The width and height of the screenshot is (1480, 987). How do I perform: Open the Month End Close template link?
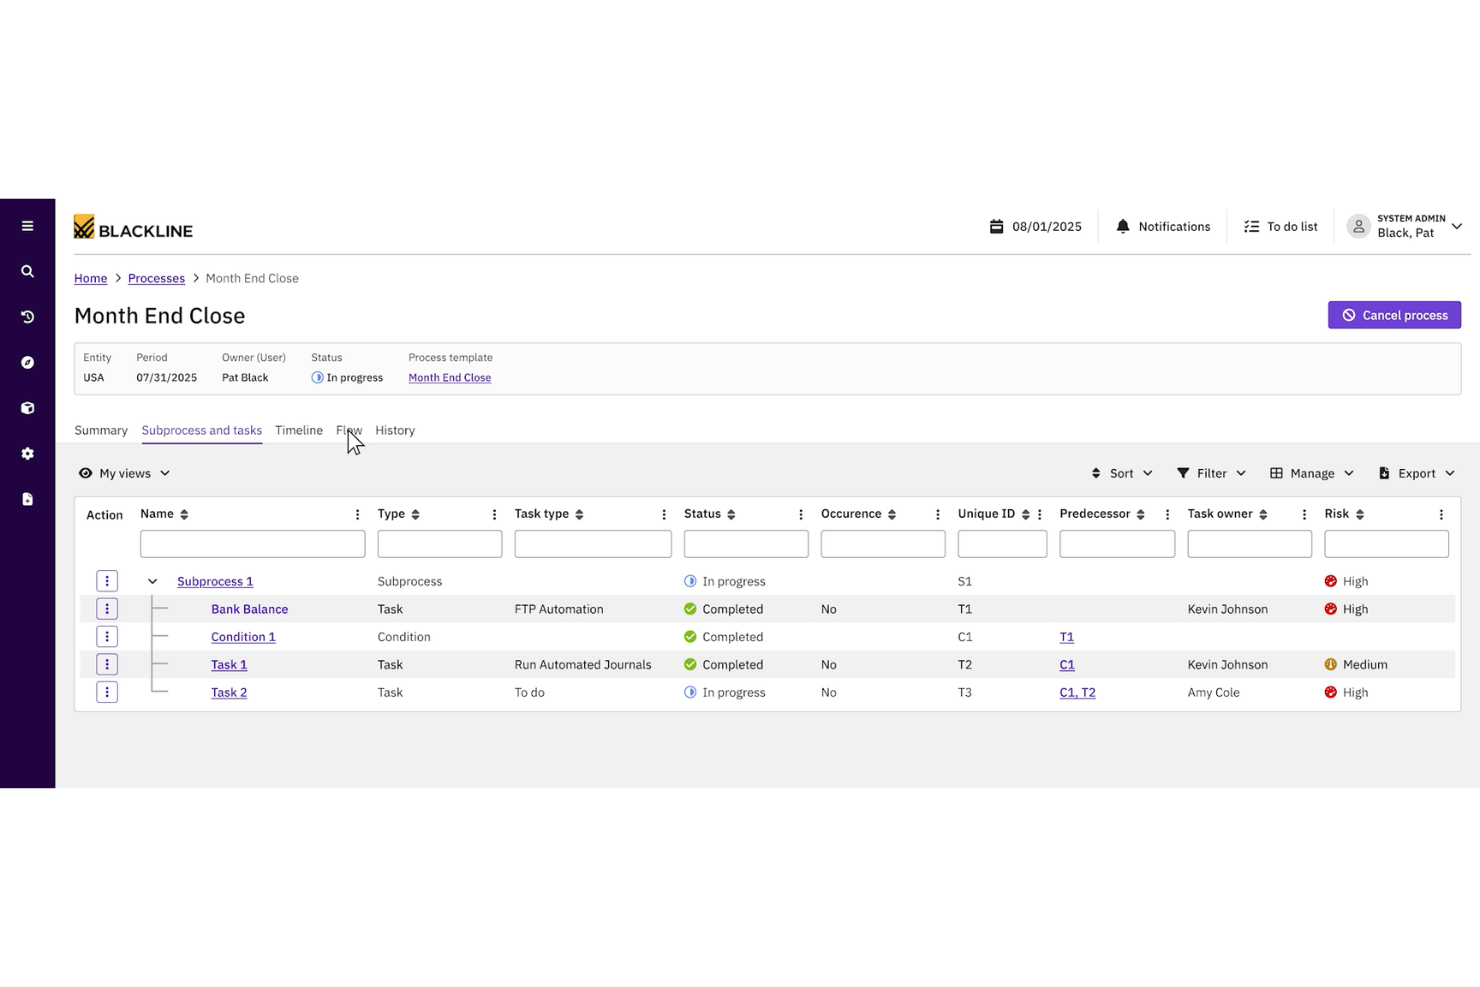[x=450, y=378]
